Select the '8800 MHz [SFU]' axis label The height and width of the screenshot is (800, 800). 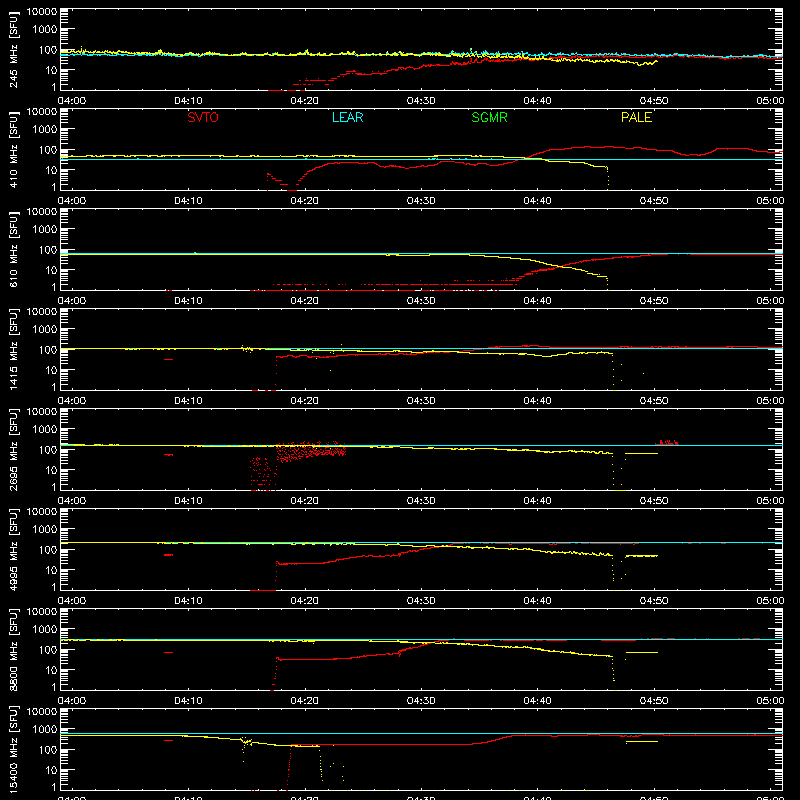14,649
